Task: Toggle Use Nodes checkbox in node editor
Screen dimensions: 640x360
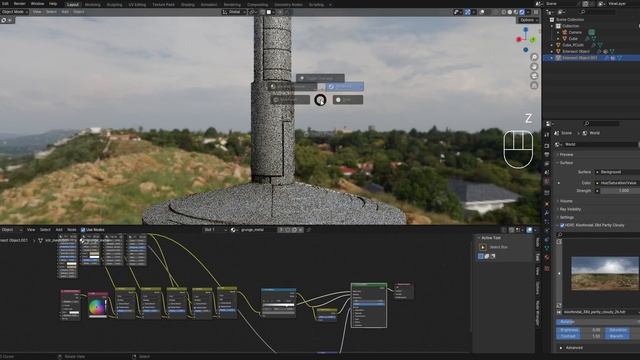Action: point(83,230)
